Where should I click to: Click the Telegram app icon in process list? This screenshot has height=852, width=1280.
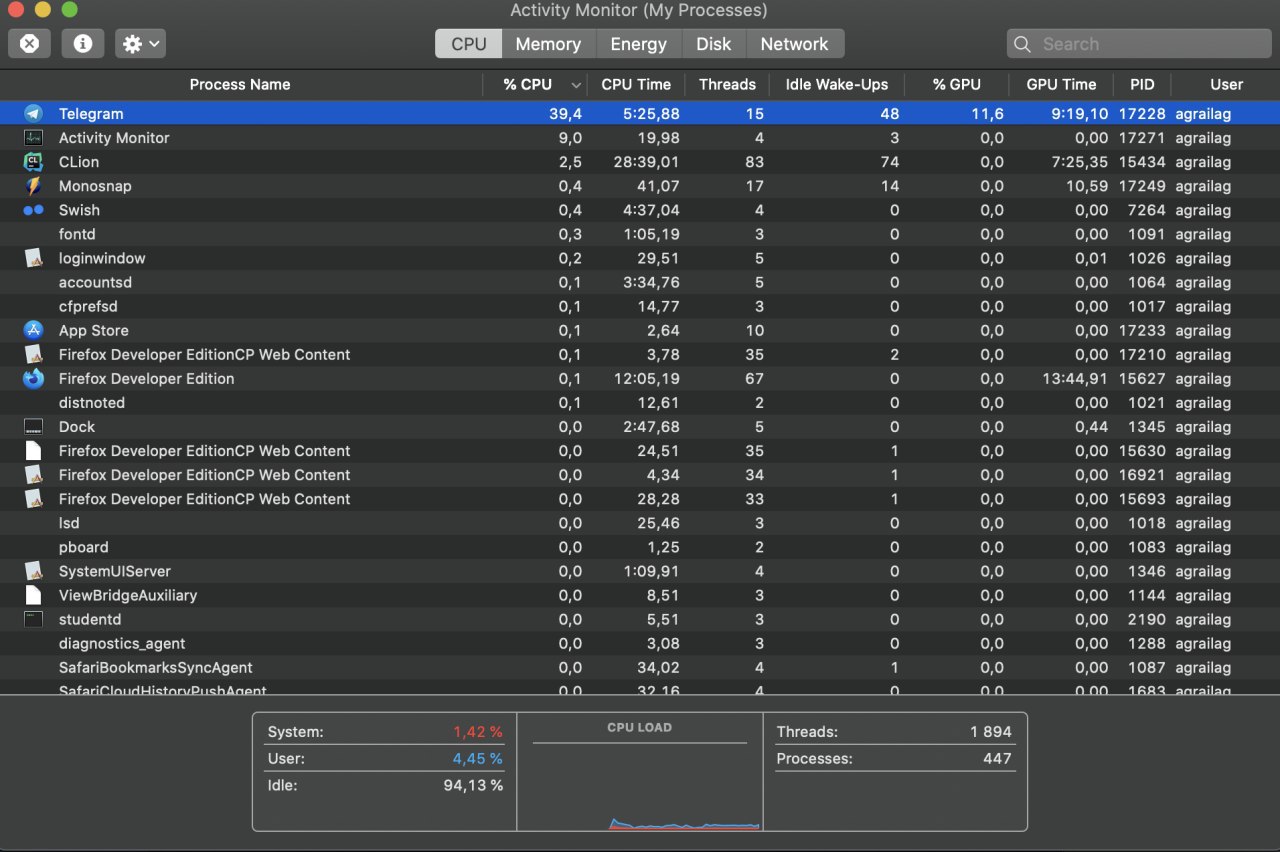[x=34, y=114]
